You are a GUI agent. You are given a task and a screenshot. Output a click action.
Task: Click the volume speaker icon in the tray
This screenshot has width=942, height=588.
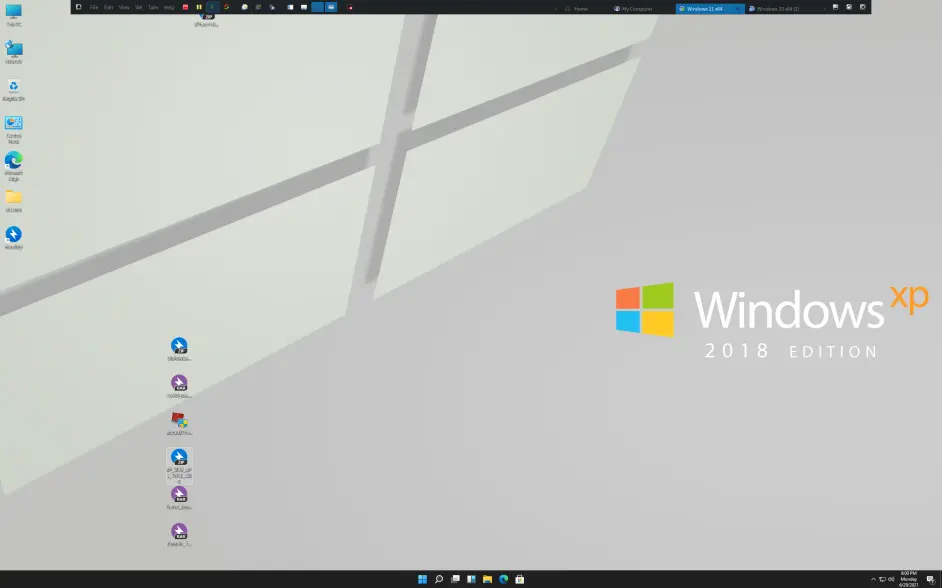tap(891, 579)
